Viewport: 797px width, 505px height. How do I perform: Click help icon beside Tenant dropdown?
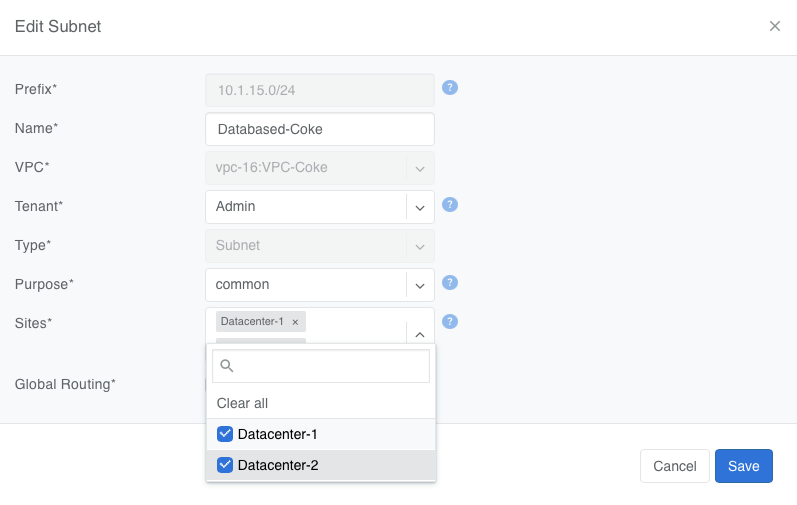coord(450,205)
